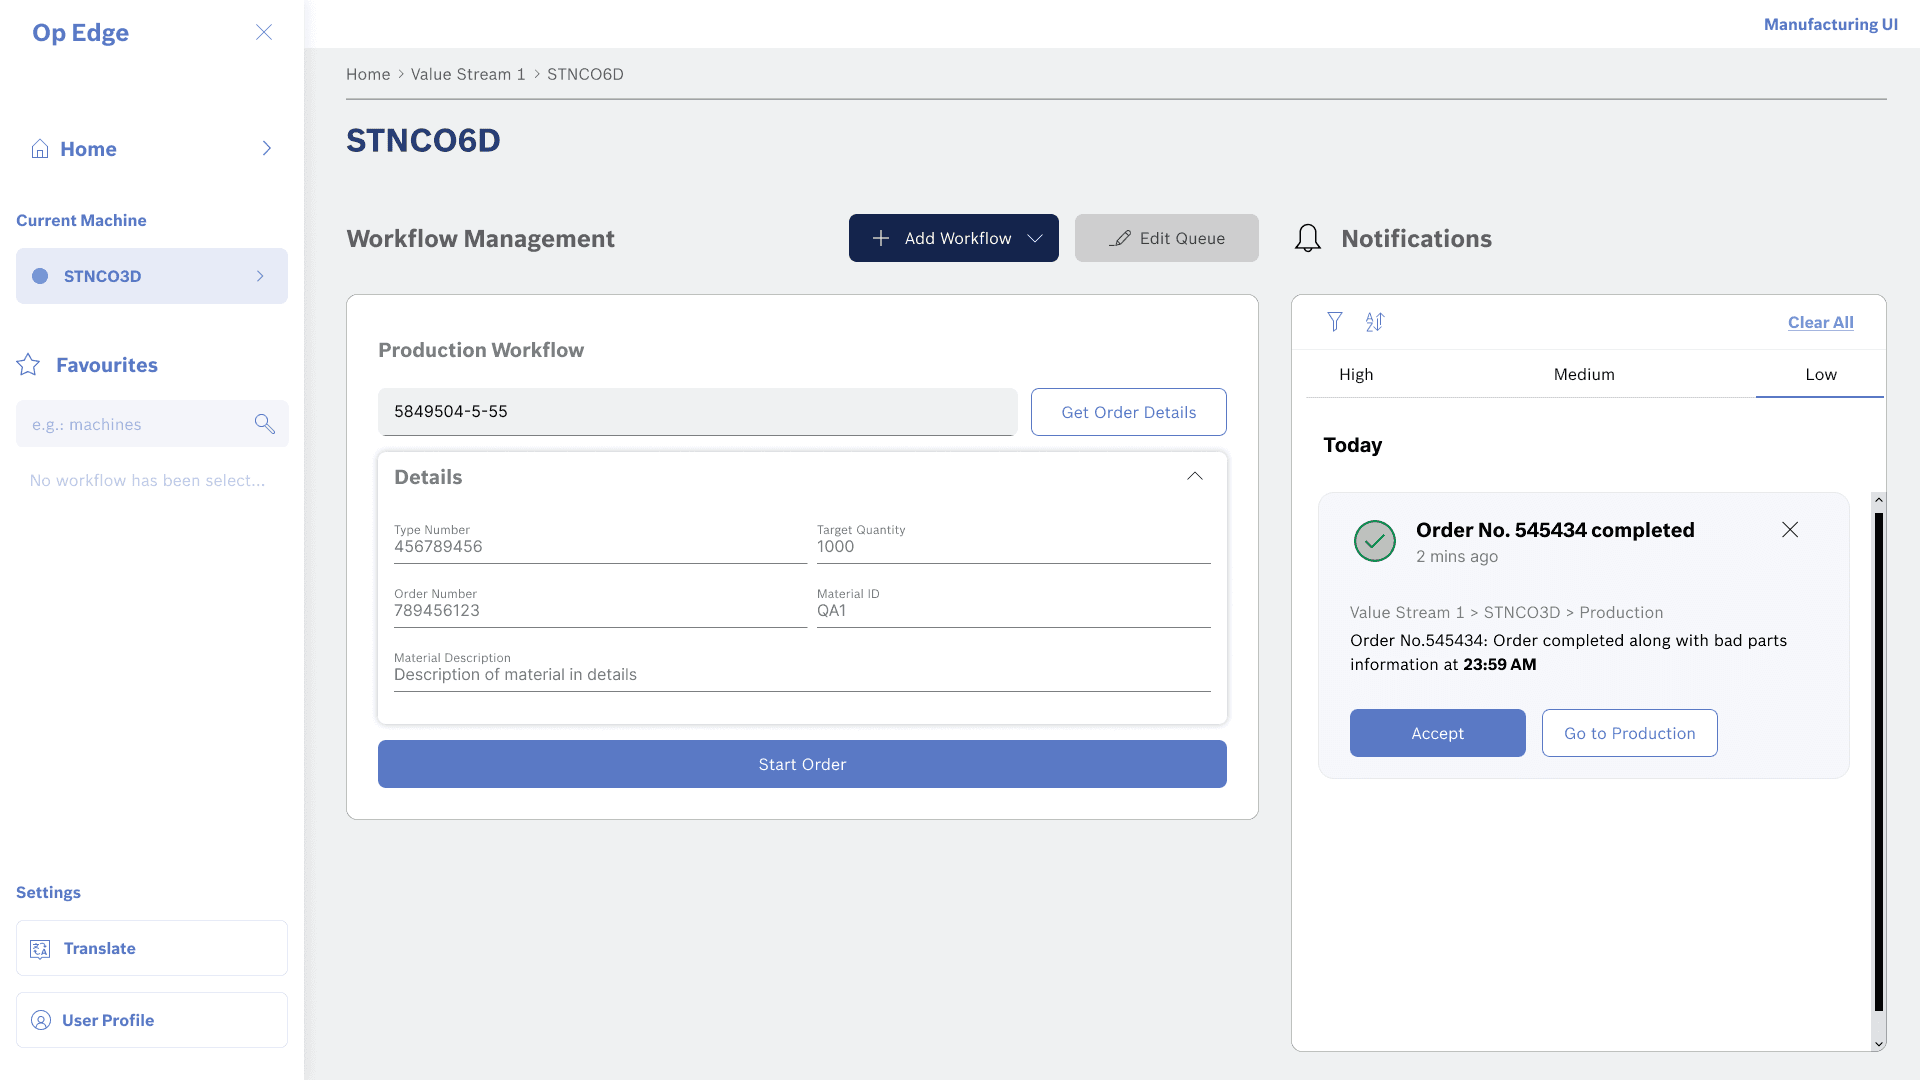Click the Clear All link
Viewport: 1920px width, 1080px height.
tap(1820, 322)
